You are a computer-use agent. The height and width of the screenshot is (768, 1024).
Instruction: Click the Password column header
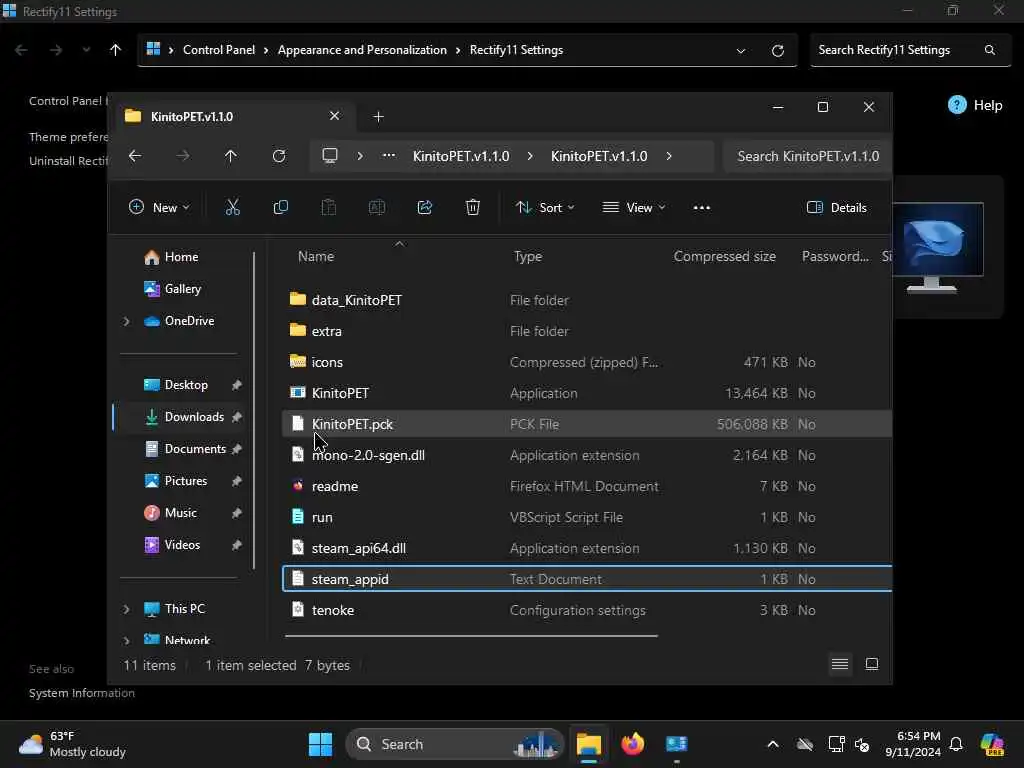[835, 257]
